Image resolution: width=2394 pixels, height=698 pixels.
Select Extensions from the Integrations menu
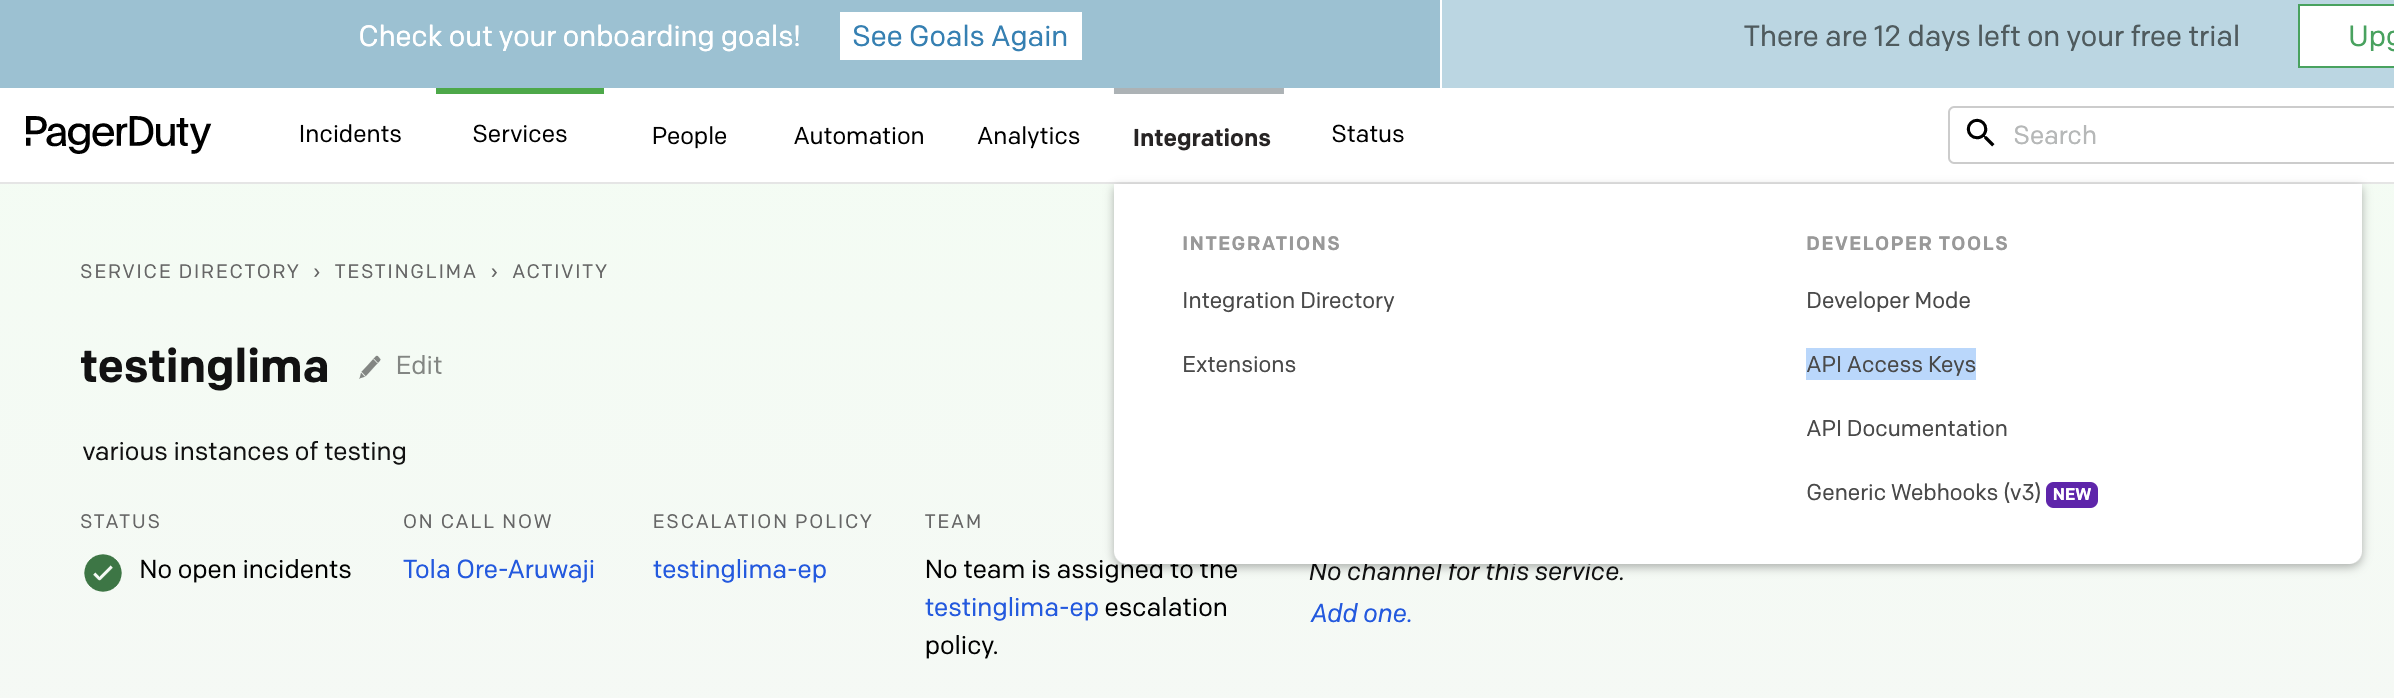pyautogui.click(x=1239, y=364)
